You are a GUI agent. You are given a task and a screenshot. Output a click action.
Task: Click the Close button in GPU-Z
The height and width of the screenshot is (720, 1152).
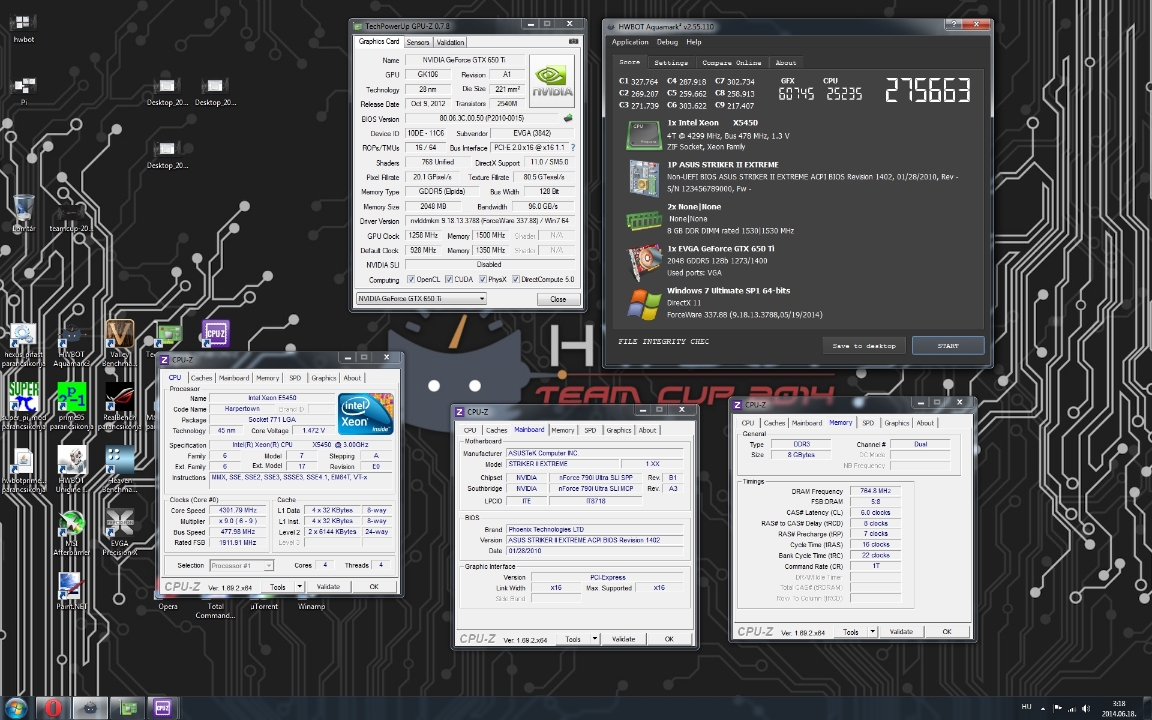coord(558,299)
